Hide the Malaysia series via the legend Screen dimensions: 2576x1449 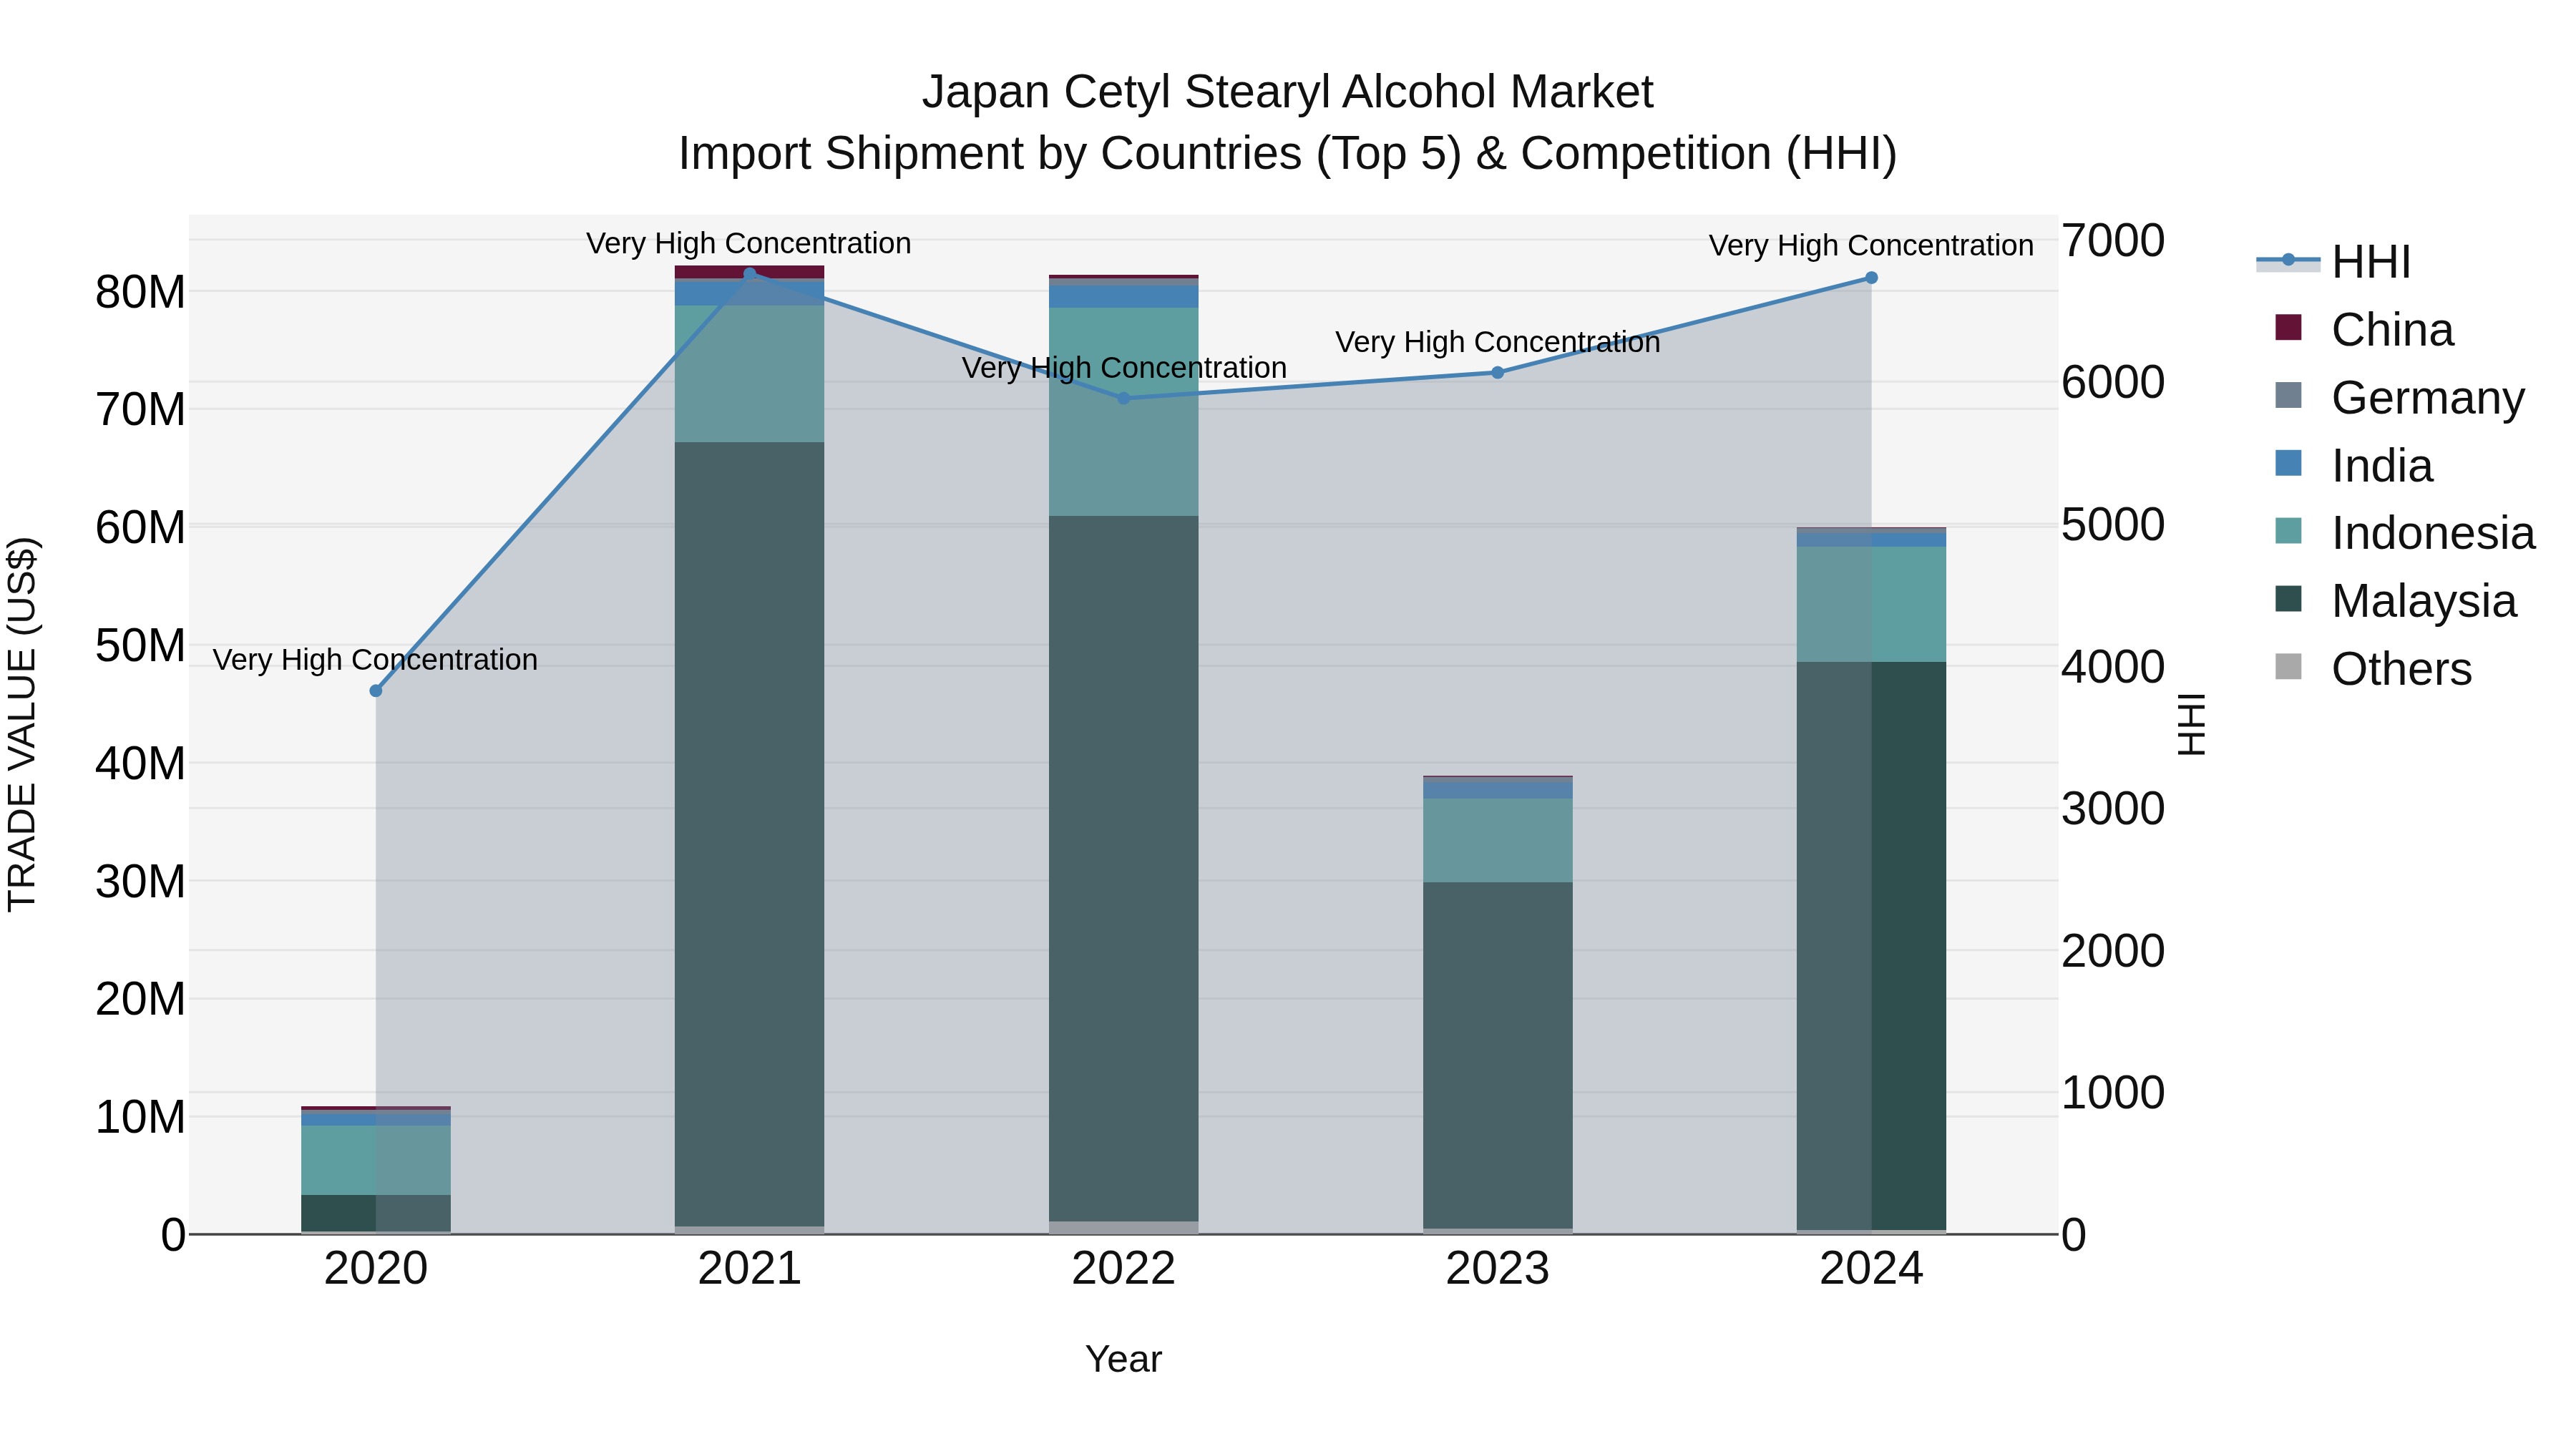2423,601
